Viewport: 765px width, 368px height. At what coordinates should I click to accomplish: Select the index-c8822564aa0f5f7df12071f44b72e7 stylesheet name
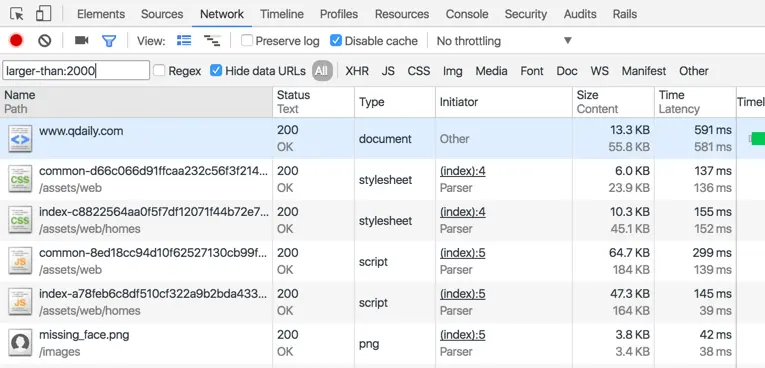point(154,212)
